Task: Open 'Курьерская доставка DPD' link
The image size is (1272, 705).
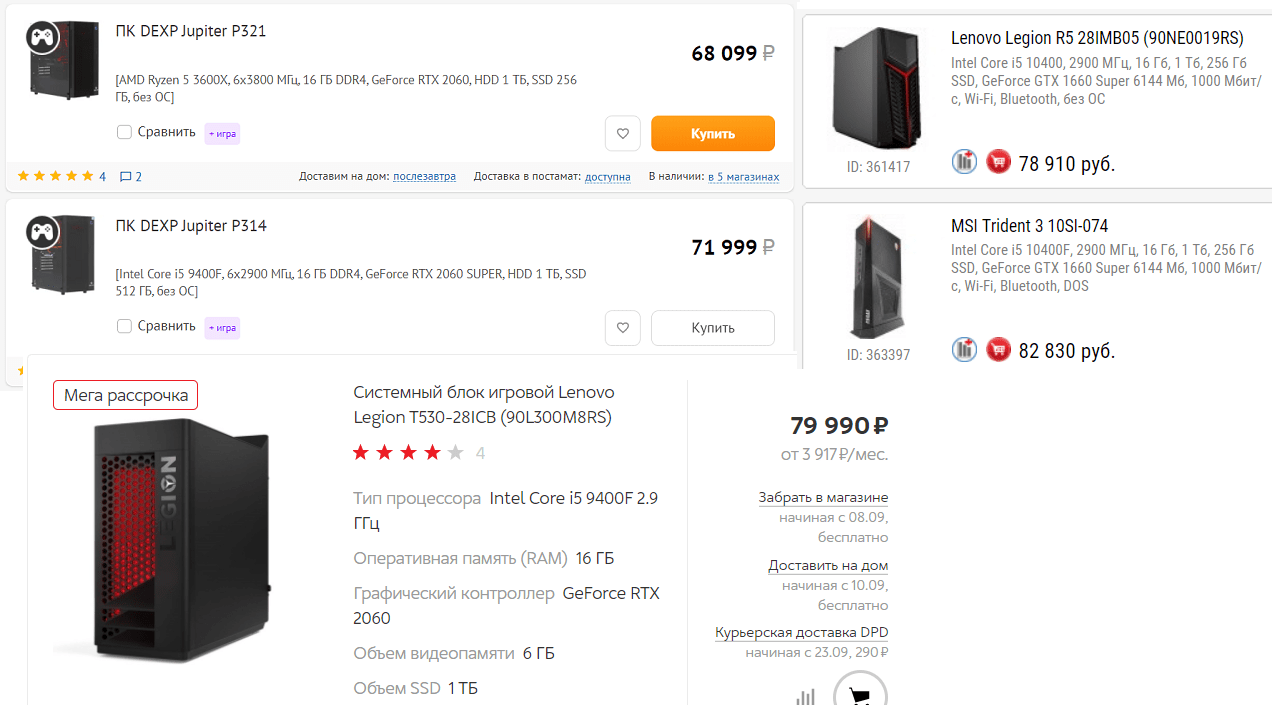Action: [x=801, y=632]
